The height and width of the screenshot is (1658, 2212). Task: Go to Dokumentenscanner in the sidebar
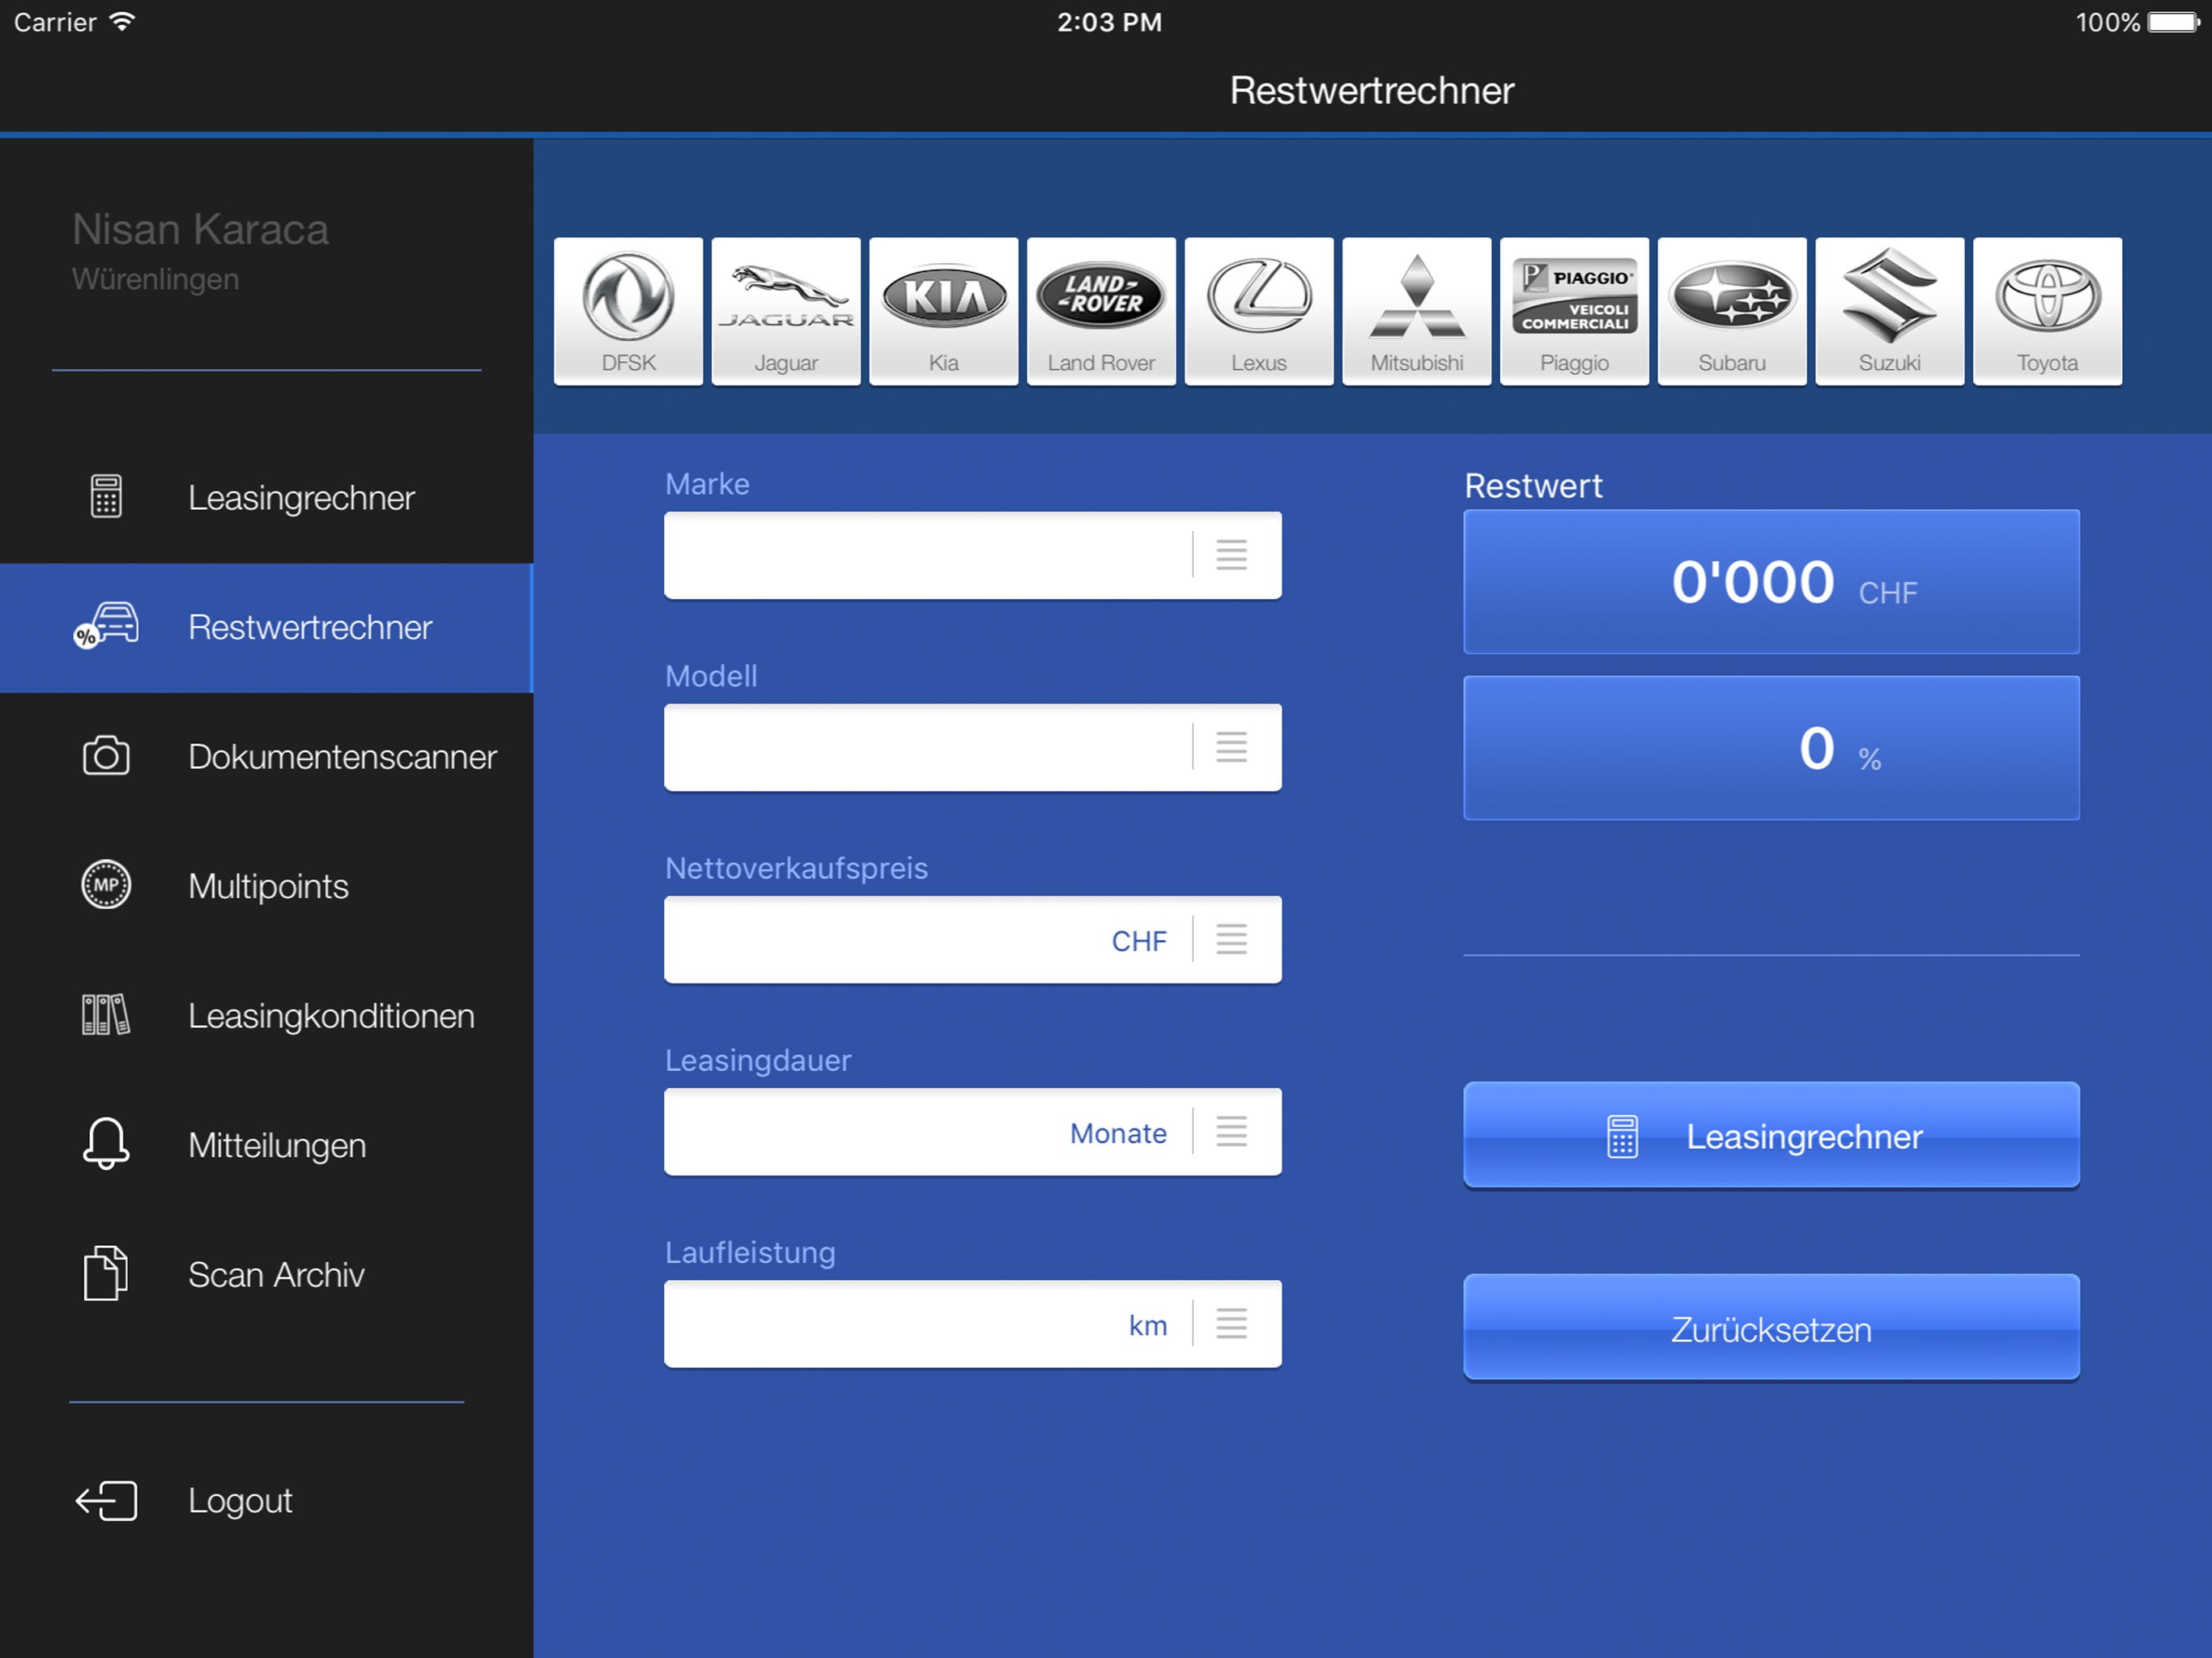[266, 757]
